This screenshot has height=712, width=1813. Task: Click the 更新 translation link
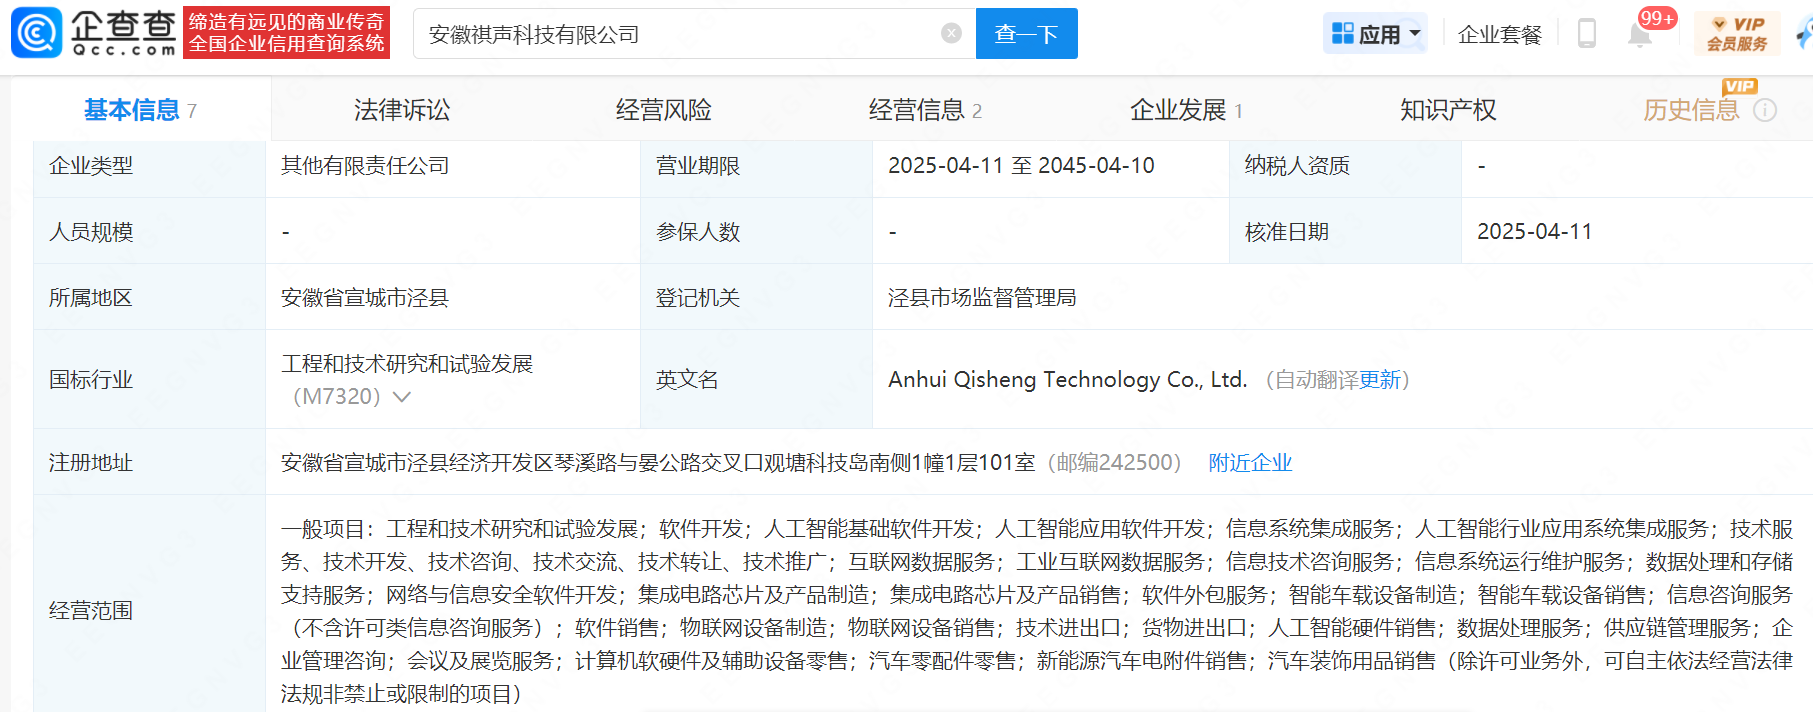pos(1380,380)
